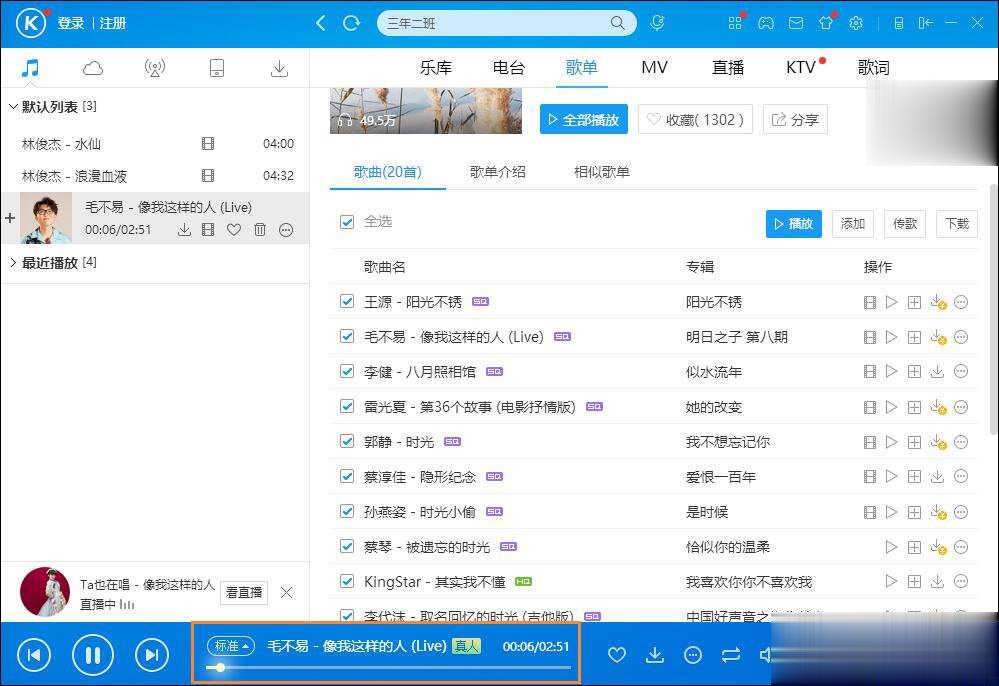This screenshot has width=999, height=686.
Task: Open the cloud music icon in sidebar
Action: (92, 67)
